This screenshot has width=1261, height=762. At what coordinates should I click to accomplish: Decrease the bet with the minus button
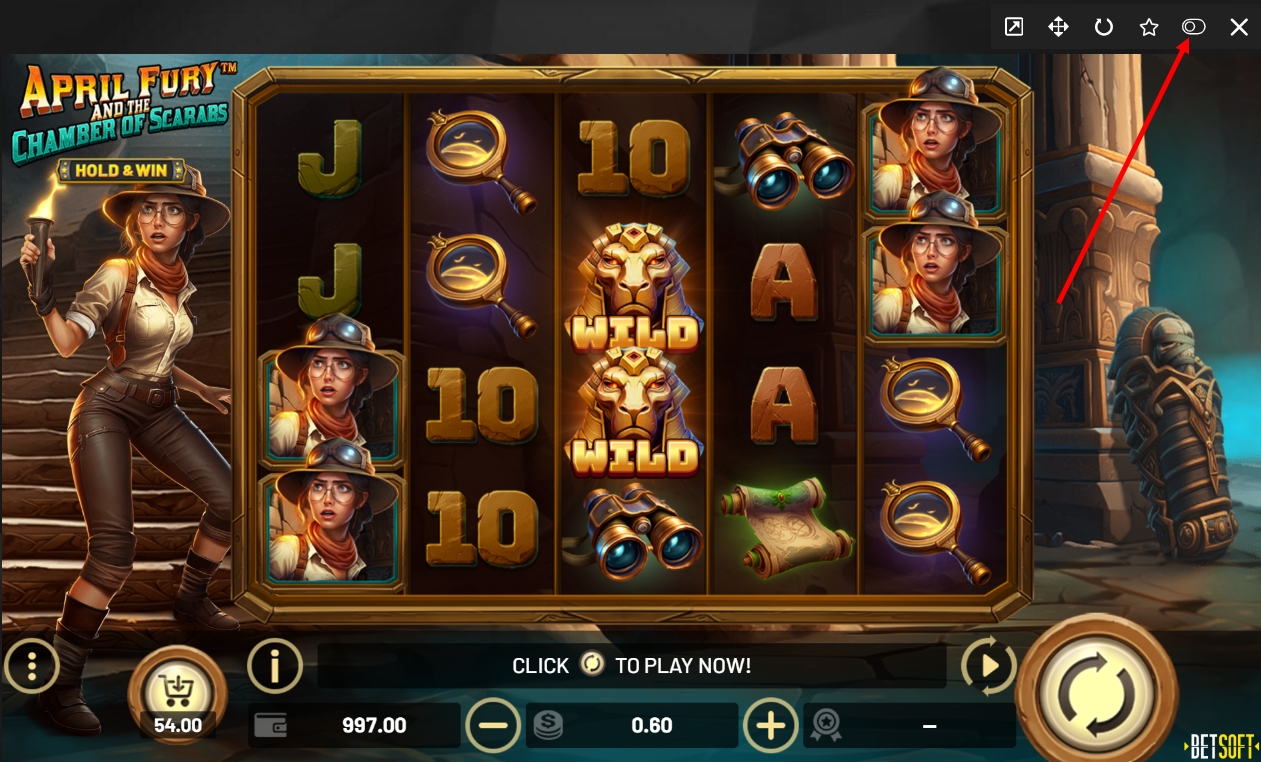[493, 725]
